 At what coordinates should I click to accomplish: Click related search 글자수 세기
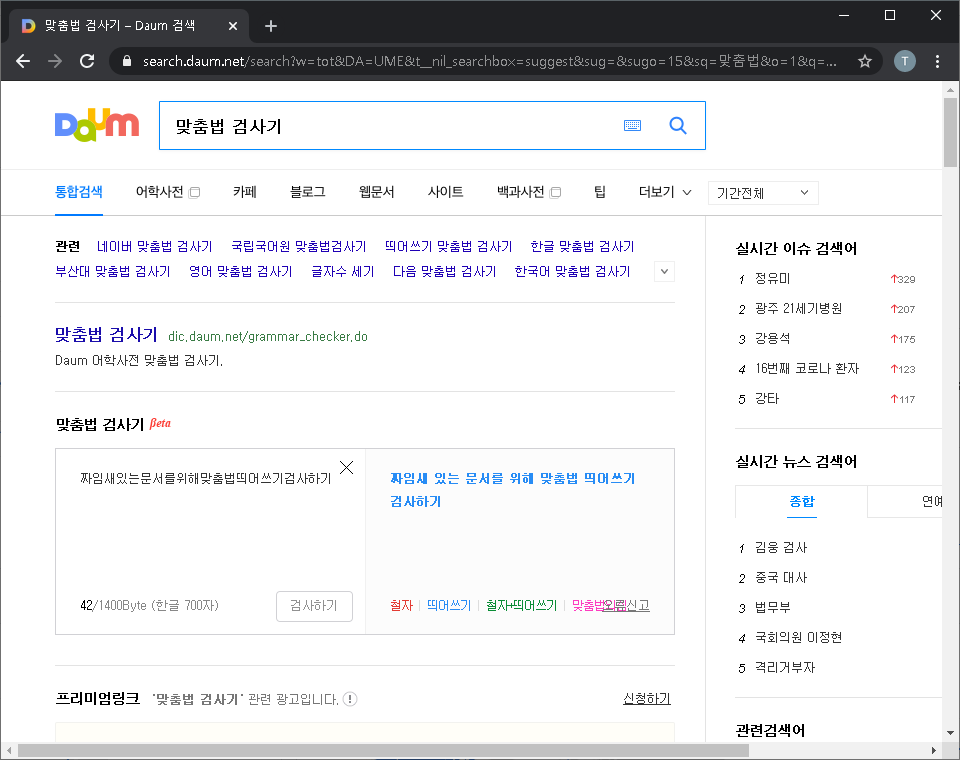(342, 271)
